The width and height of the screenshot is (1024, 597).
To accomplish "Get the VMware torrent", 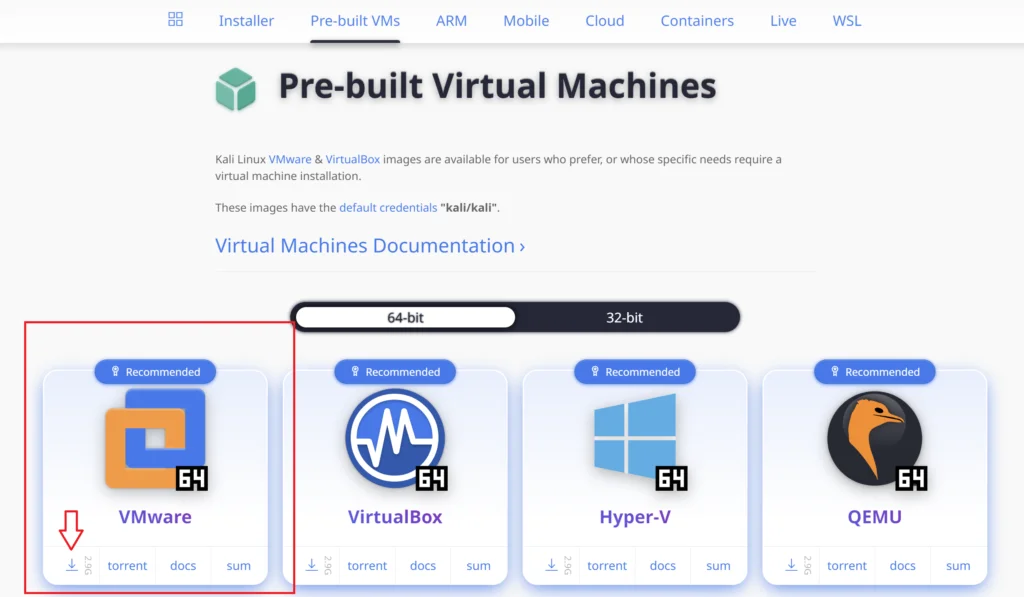I will [127, 566].
